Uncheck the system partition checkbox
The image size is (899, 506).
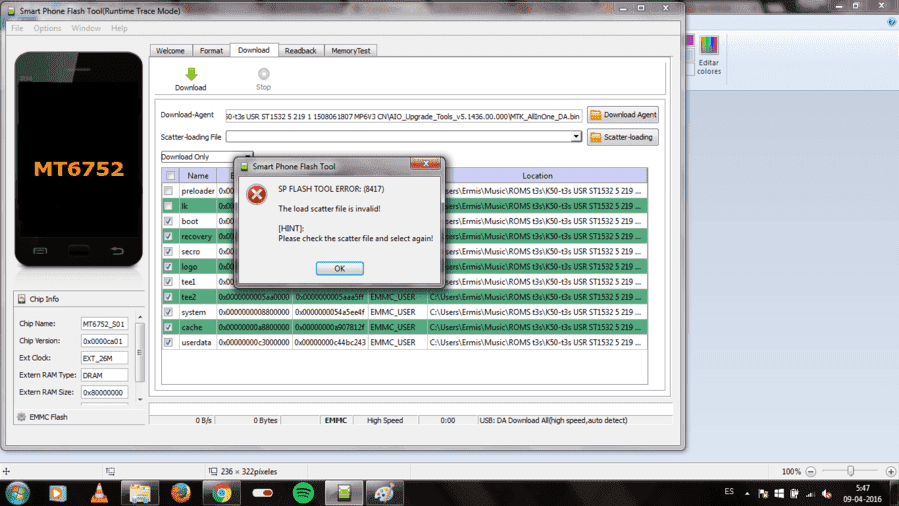[x=169, y=312]
